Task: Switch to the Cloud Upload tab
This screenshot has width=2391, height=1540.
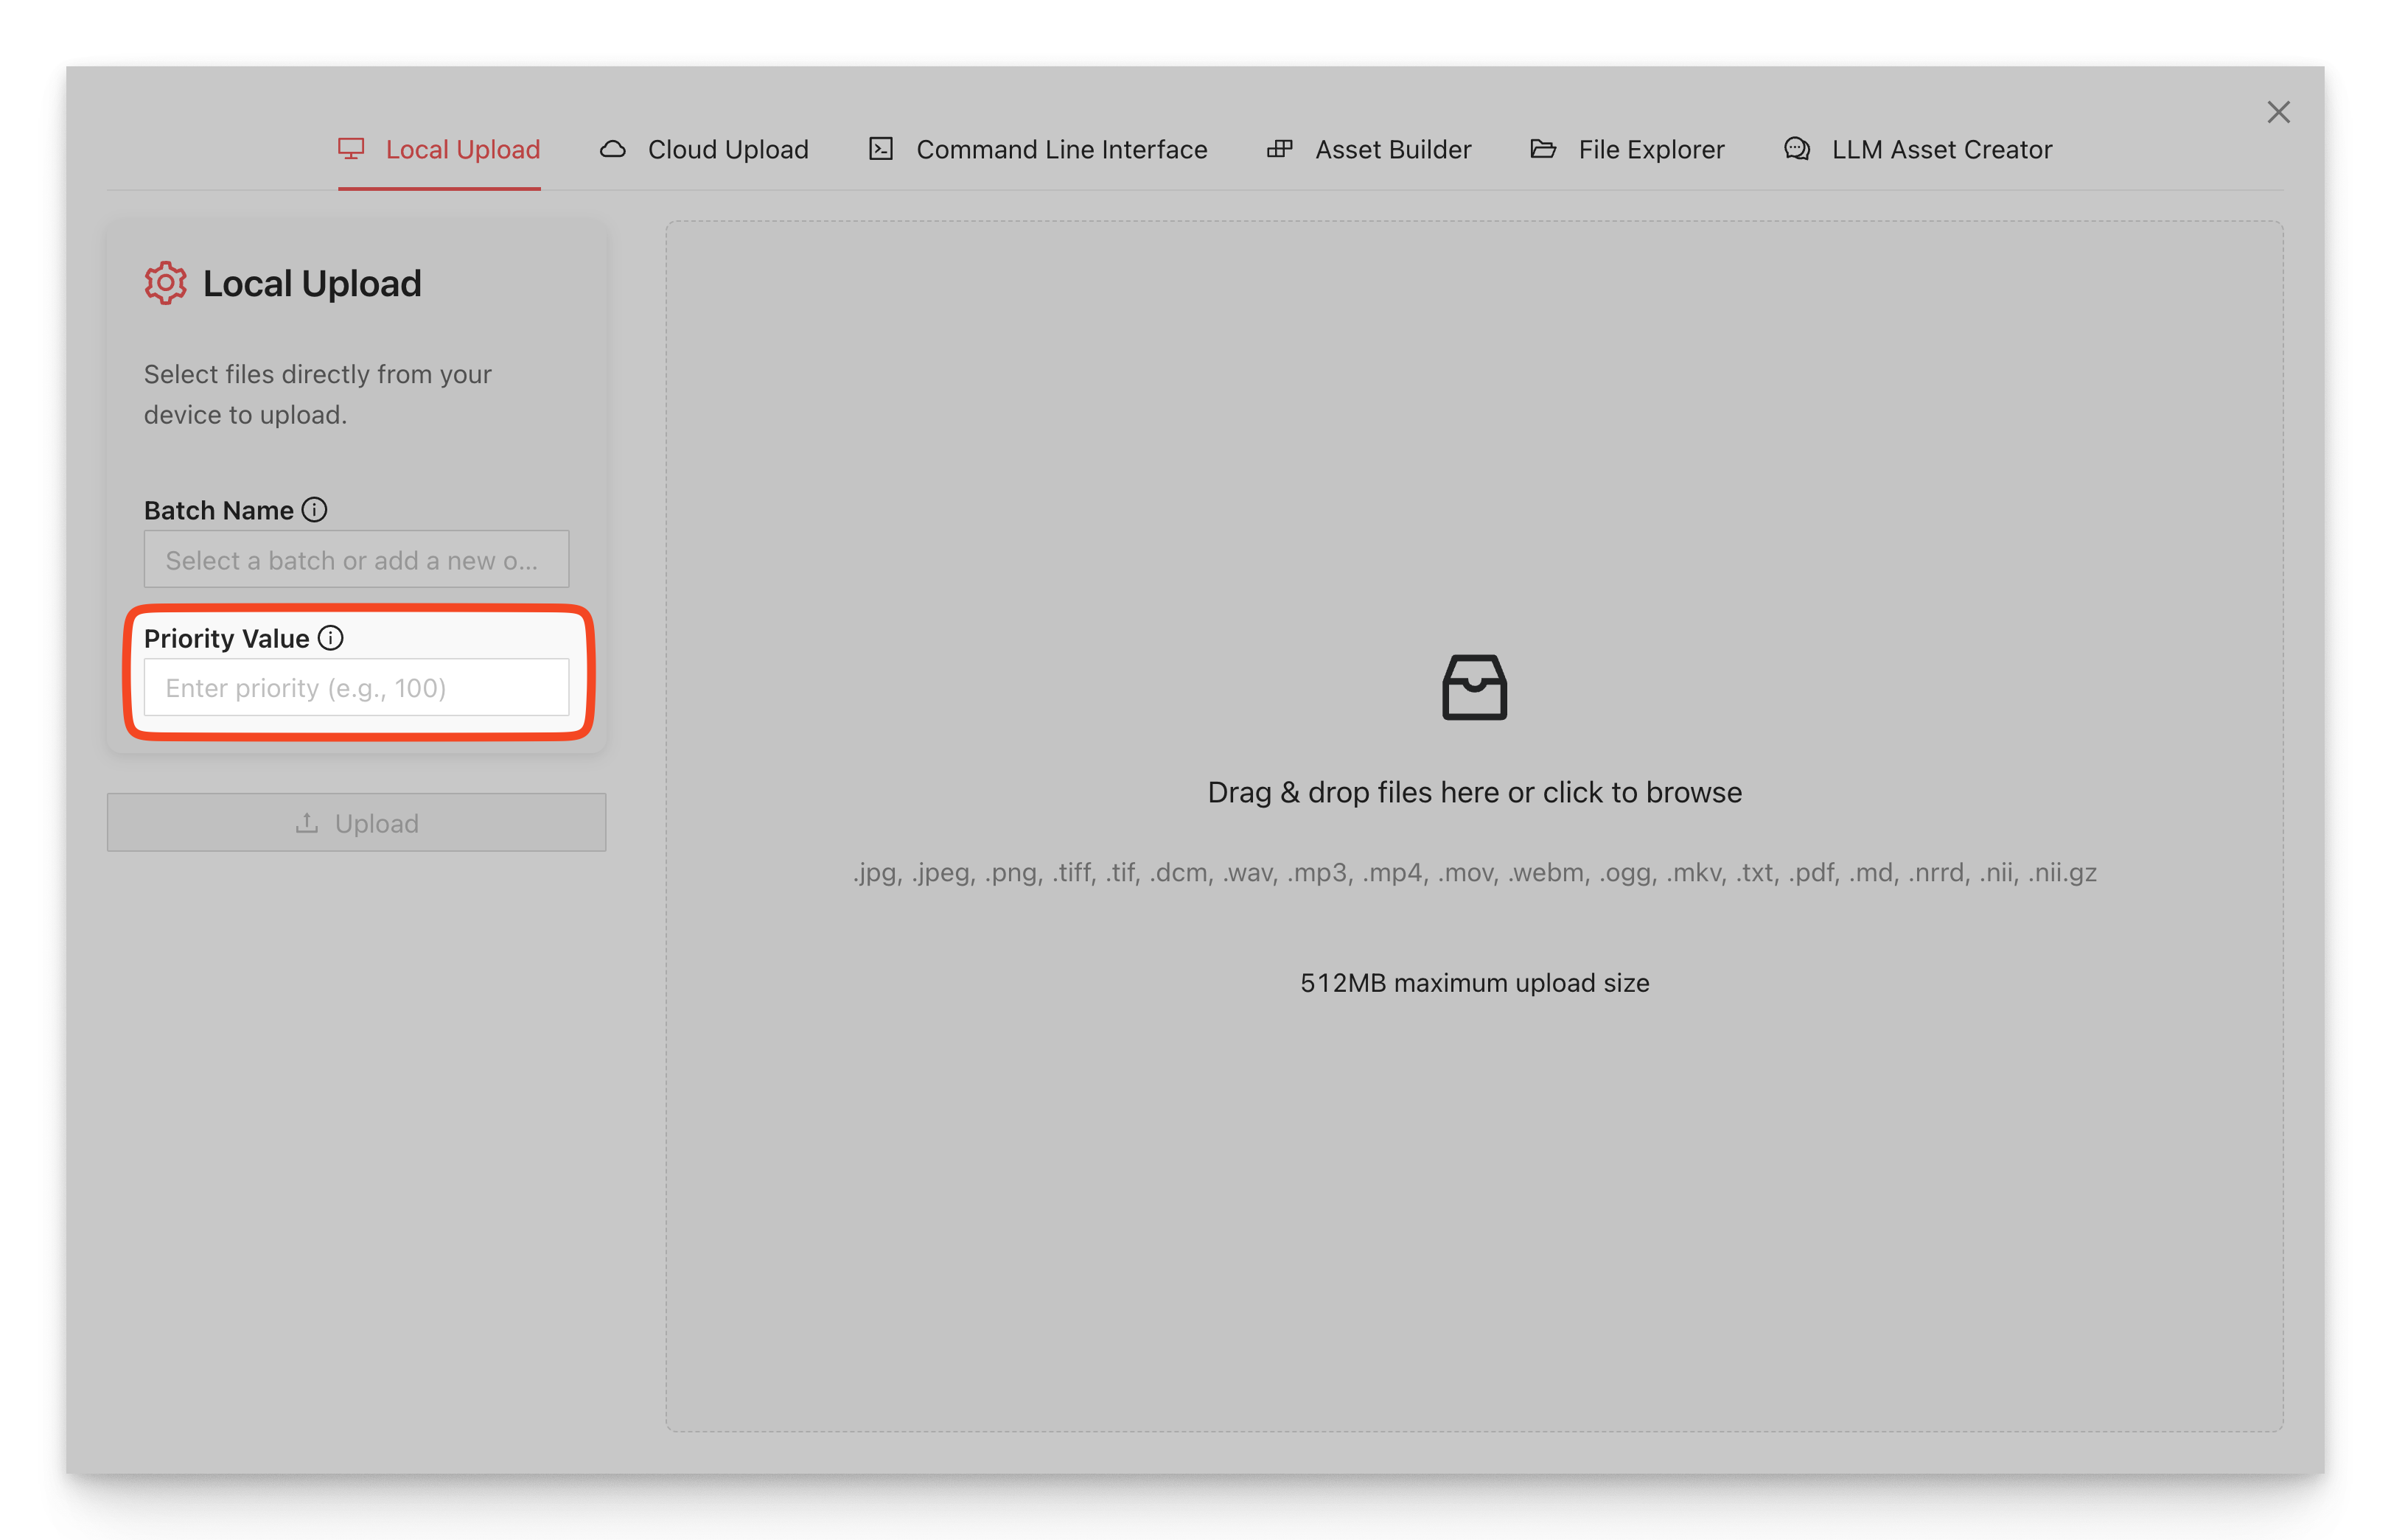Action: coord(727,150)
